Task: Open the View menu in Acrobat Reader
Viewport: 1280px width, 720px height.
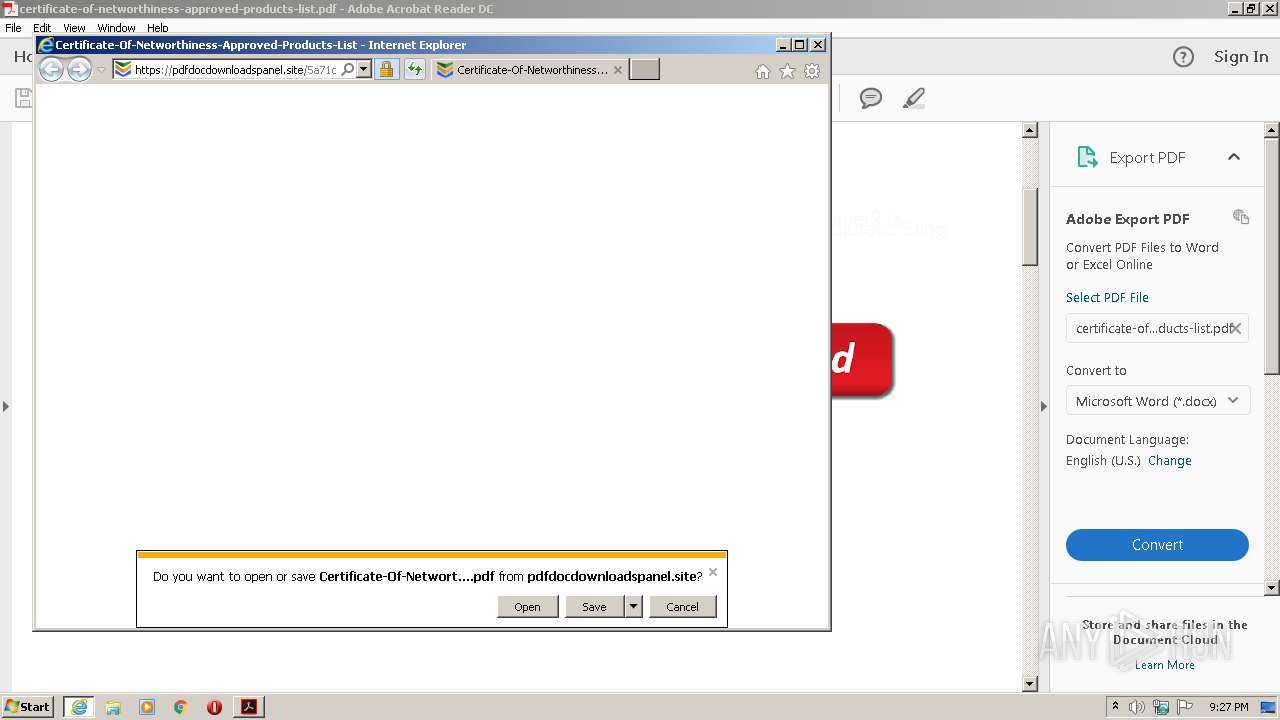Action: pos(74,28)
